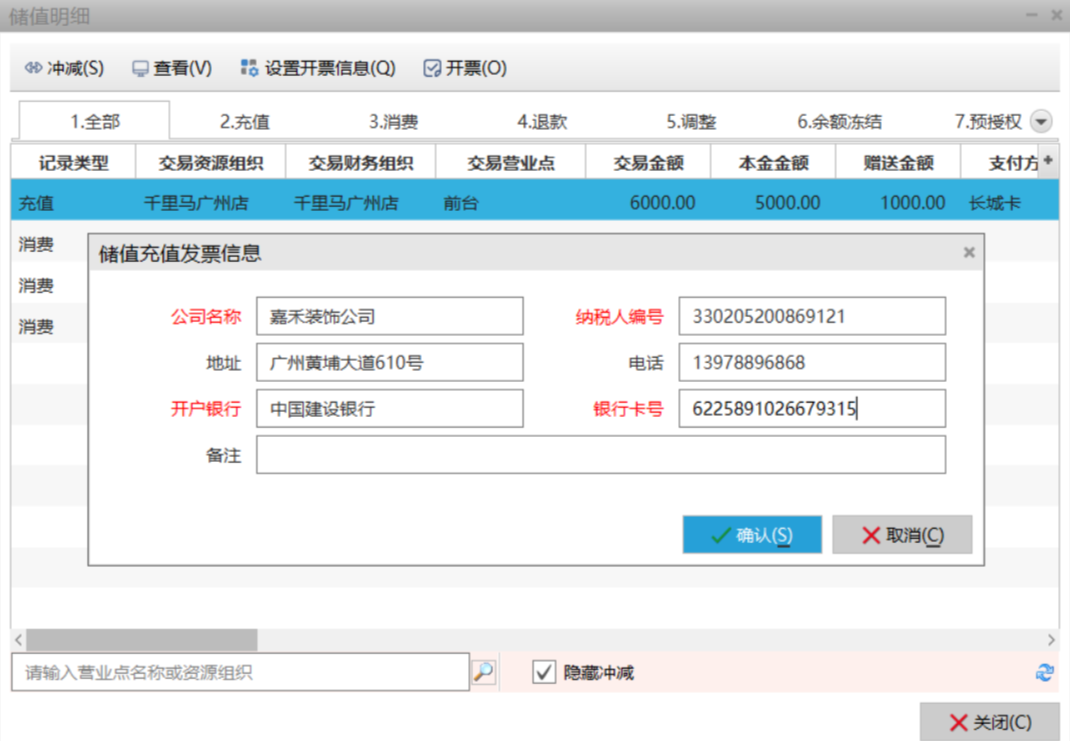Switch to the 2.充值 tab
Viewport: 1070px width, 741px height.
point(244,122)
